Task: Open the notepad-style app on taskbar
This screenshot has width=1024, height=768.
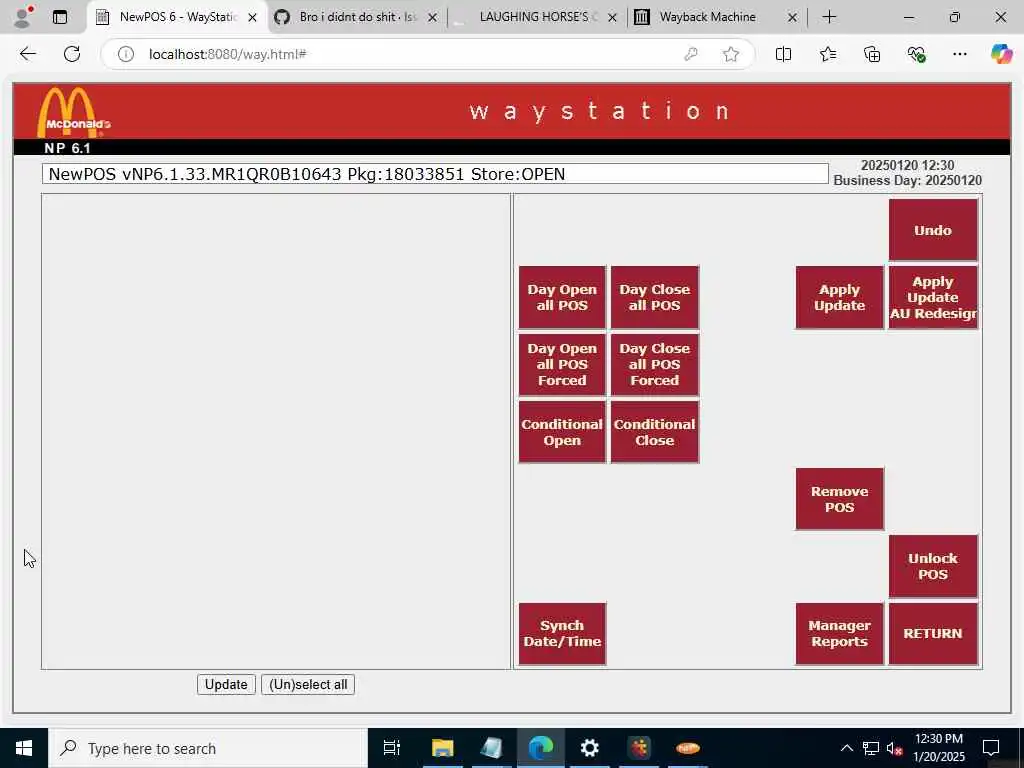Action: [491, 748]
